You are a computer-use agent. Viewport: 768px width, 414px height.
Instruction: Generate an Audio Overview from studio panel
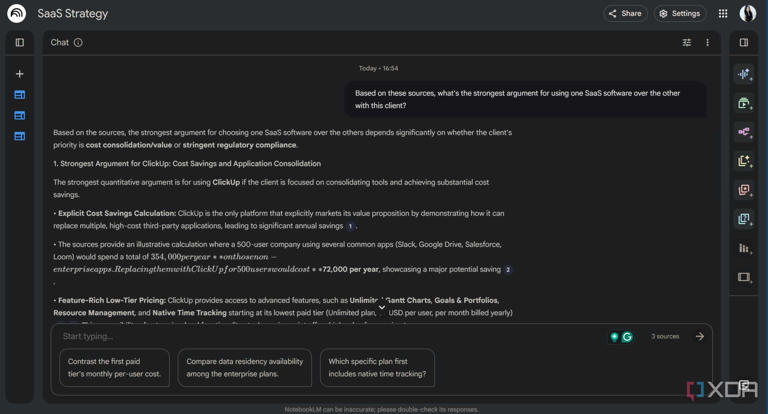click(744, 74)
